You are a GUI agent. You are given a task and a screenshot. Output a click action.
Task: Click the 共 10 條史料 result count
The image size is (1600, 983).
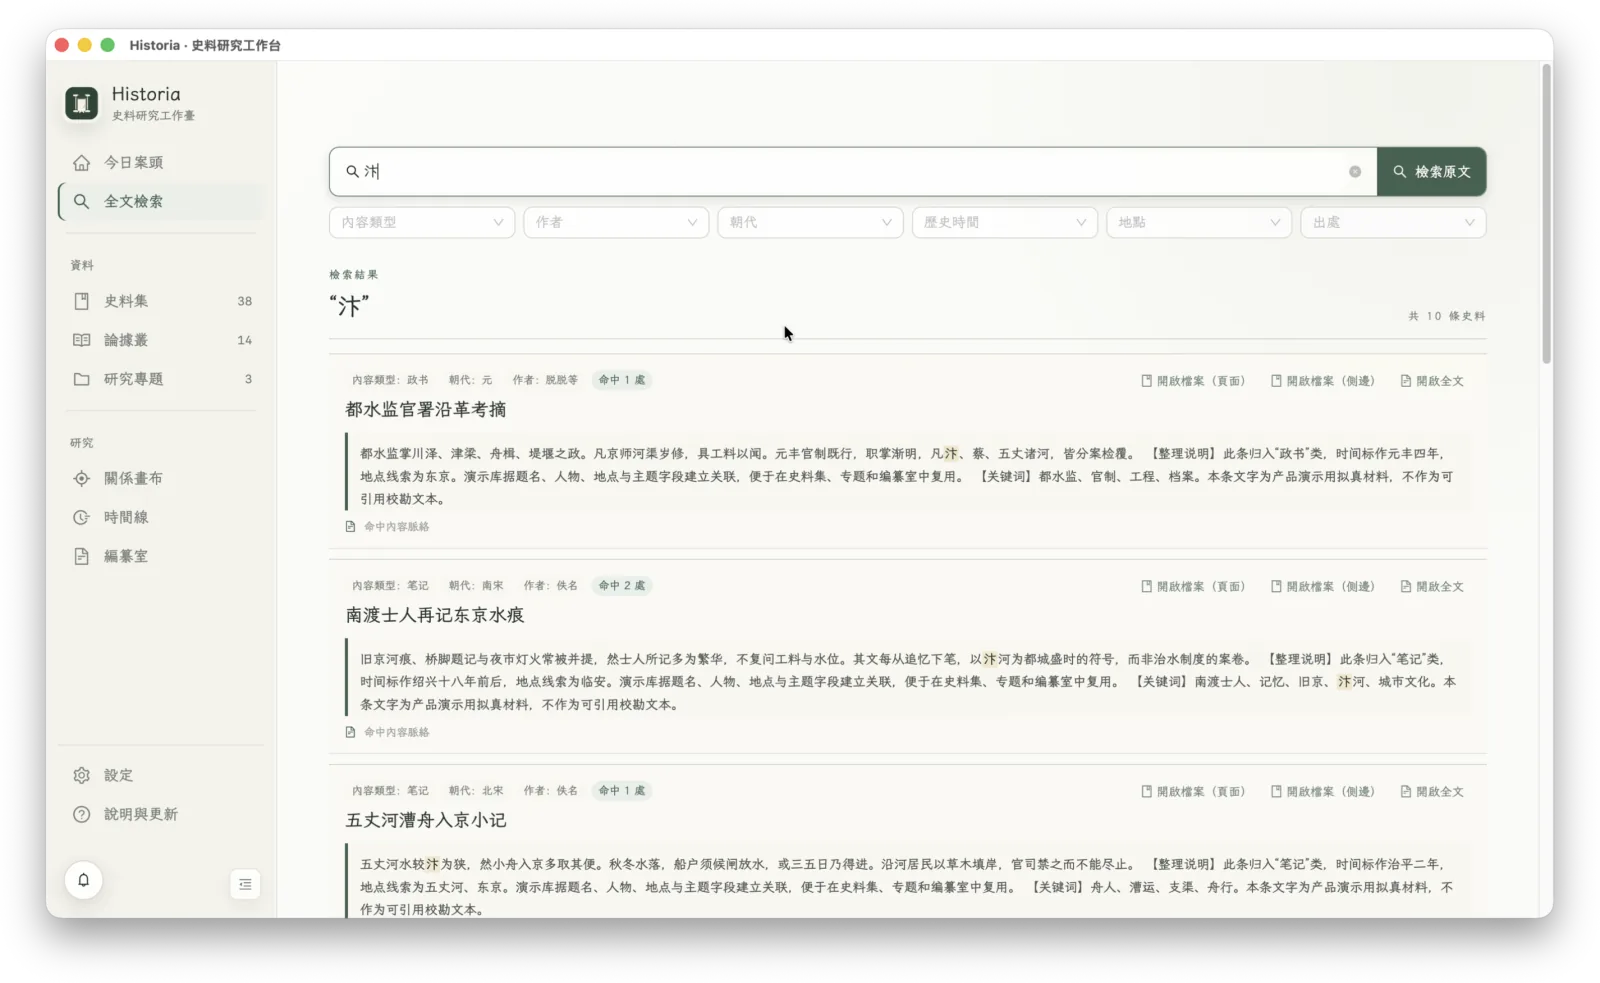pyautogui.click(x=1447, y=316)
